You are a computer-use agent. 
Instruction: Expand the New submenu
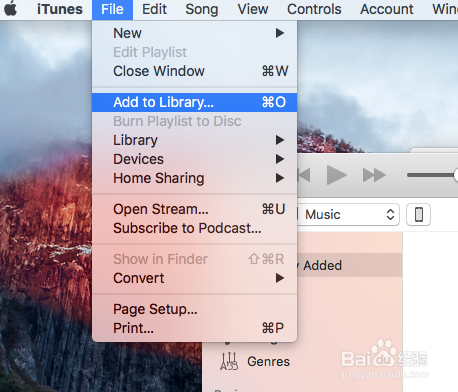(194, 33)
